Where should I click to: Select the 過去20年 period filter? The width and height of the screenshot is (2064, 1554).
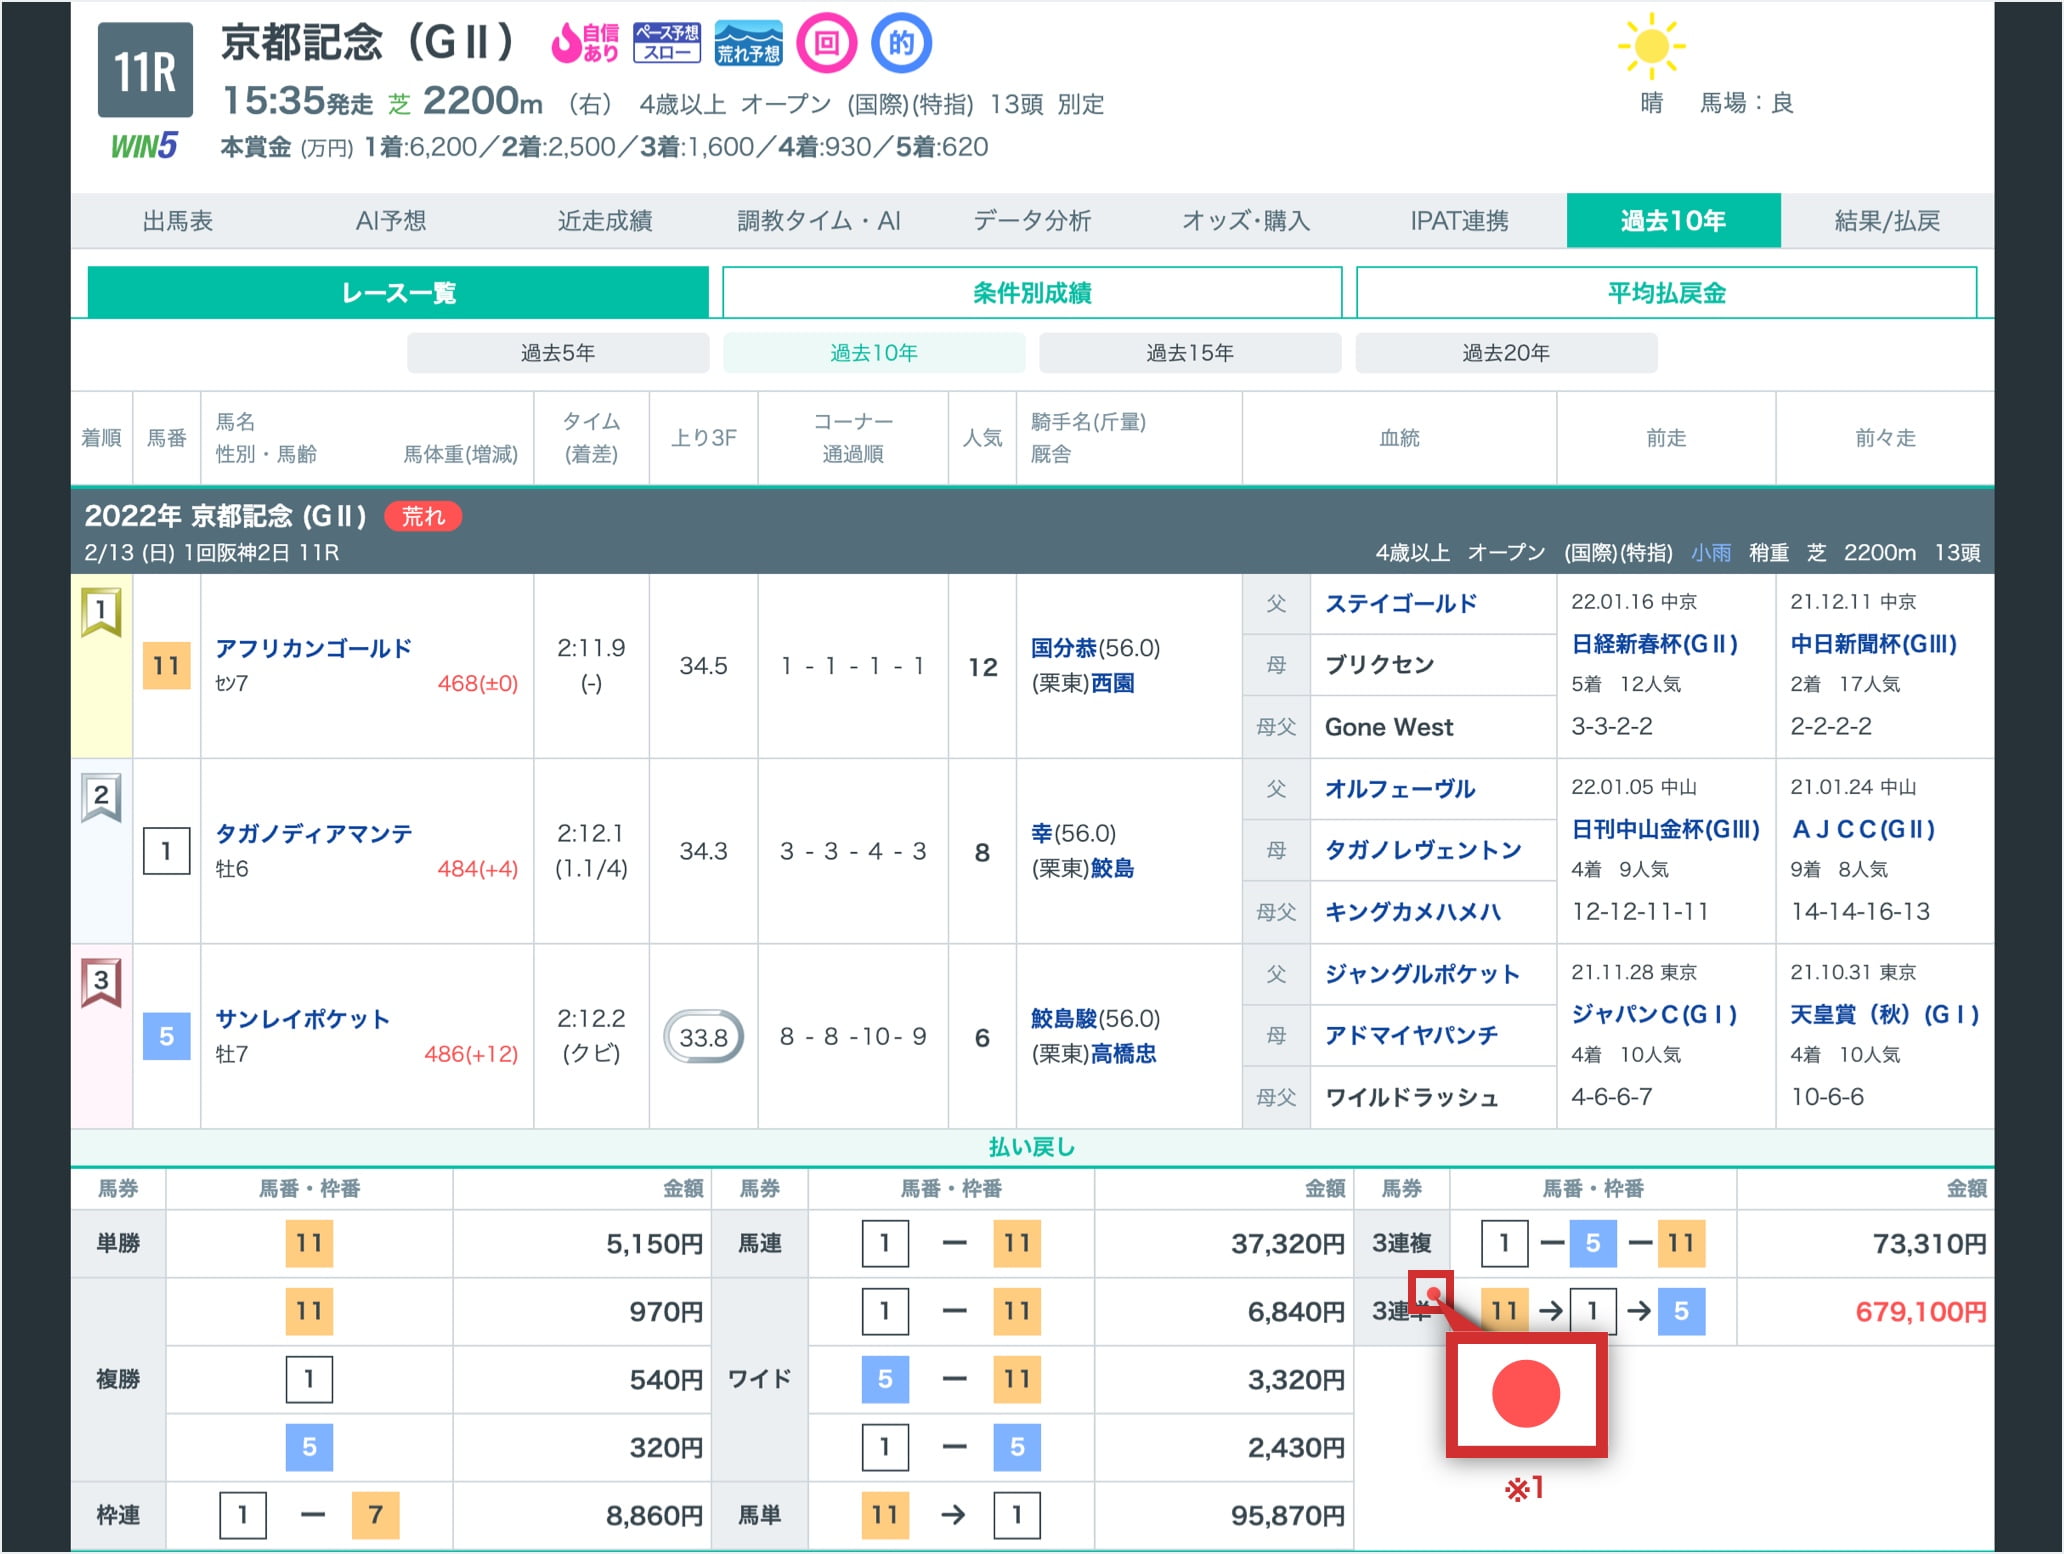coord(1505,353)
